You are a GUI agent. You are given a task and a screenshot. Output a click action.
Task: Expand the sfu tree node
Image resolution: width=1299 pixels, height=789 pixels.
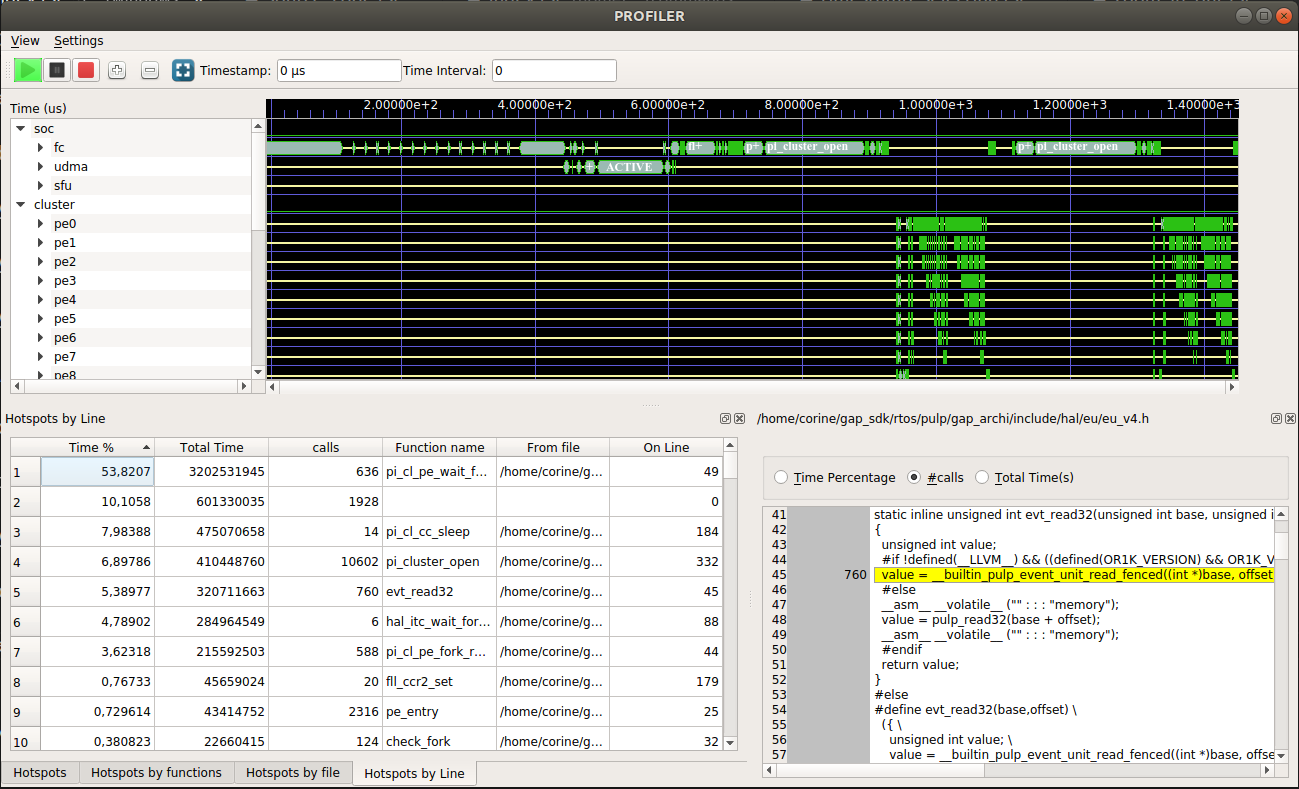pyautogui.click(x=41, y=186)
